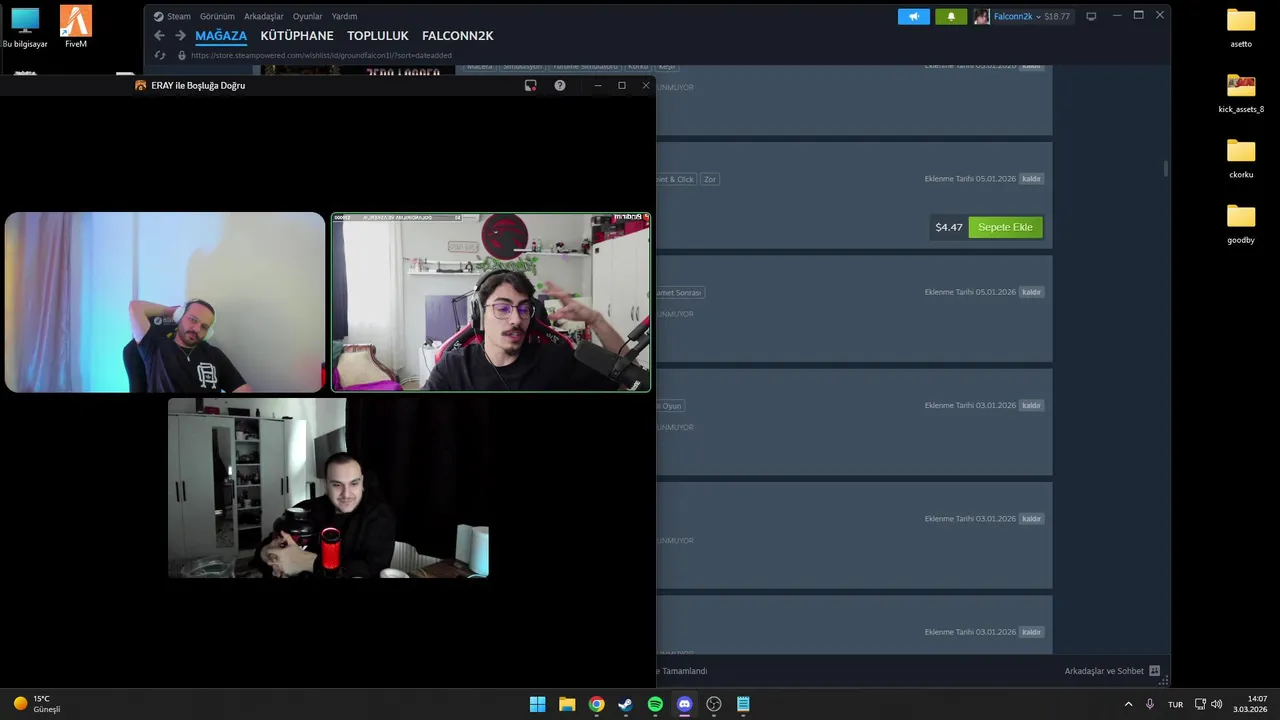Open Steam announcements megaphone button
Viewport: 1280px width, 720px height.
pos(914,16)
